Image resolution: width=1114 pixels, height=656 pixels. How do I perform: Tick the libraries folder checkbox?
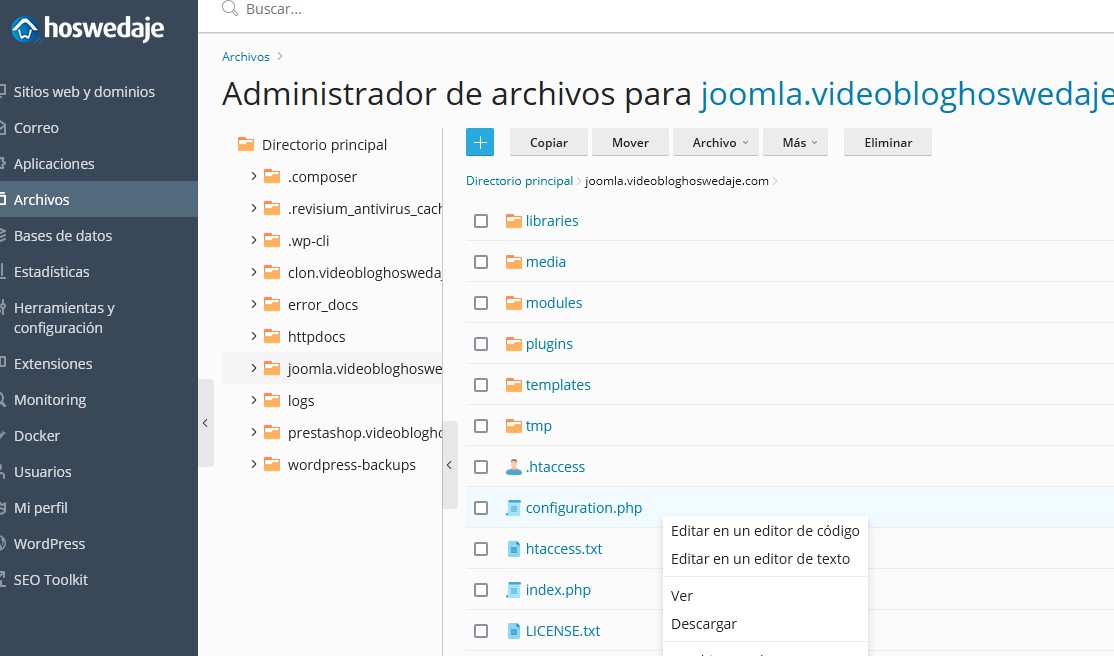tap(481, 221)
